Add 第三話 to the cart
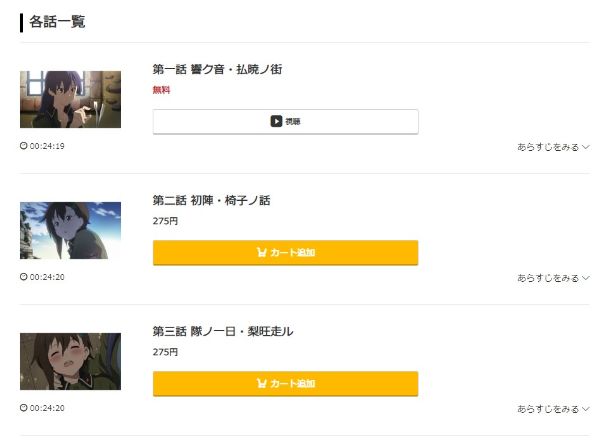 (x=285, y=384)
